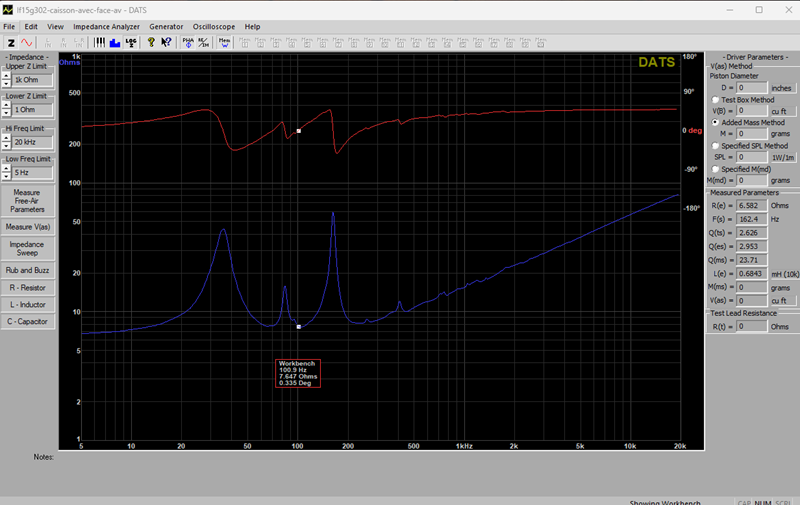The height and width of the screenshot is (505, 800).
Task: Click the L IN left input icon
Action: 48,43
